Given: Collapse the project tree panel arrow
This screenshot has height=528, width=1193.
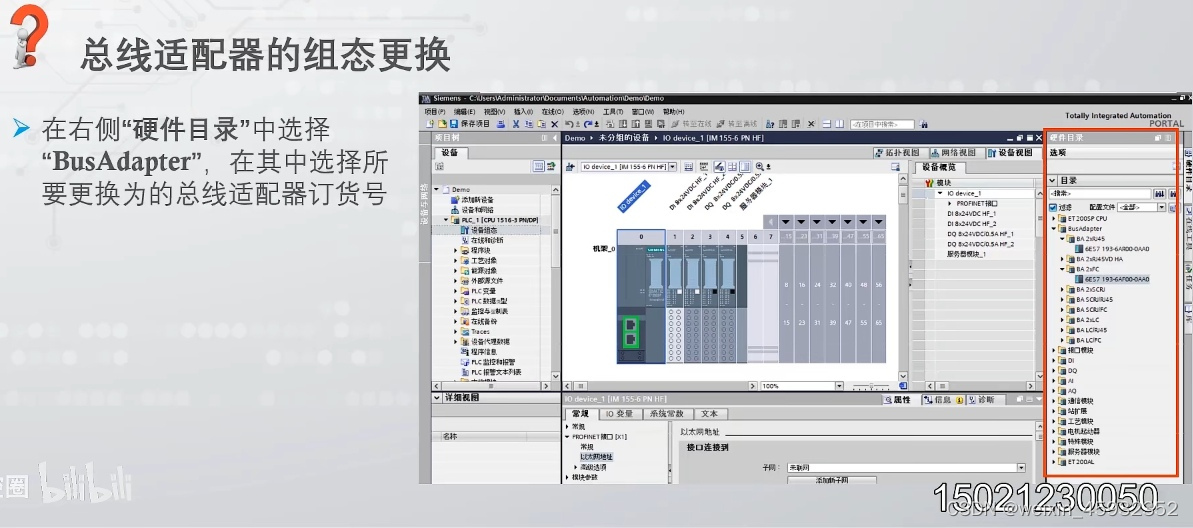Looking at the screenshot, I should pos(555,138).
